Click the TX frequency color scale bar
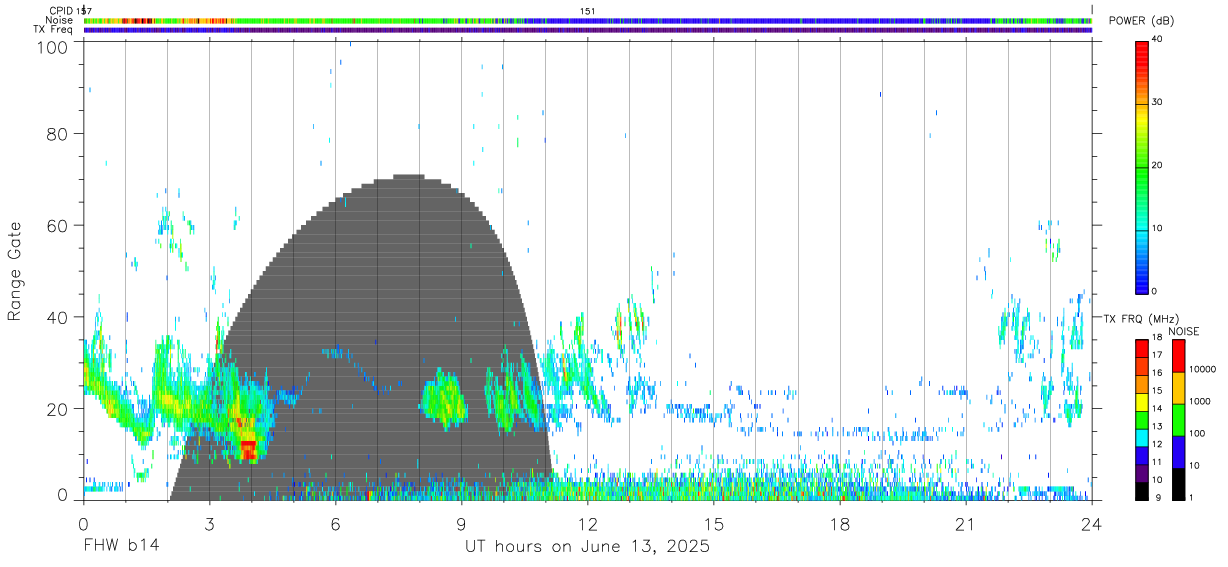 pos(1141,419)
